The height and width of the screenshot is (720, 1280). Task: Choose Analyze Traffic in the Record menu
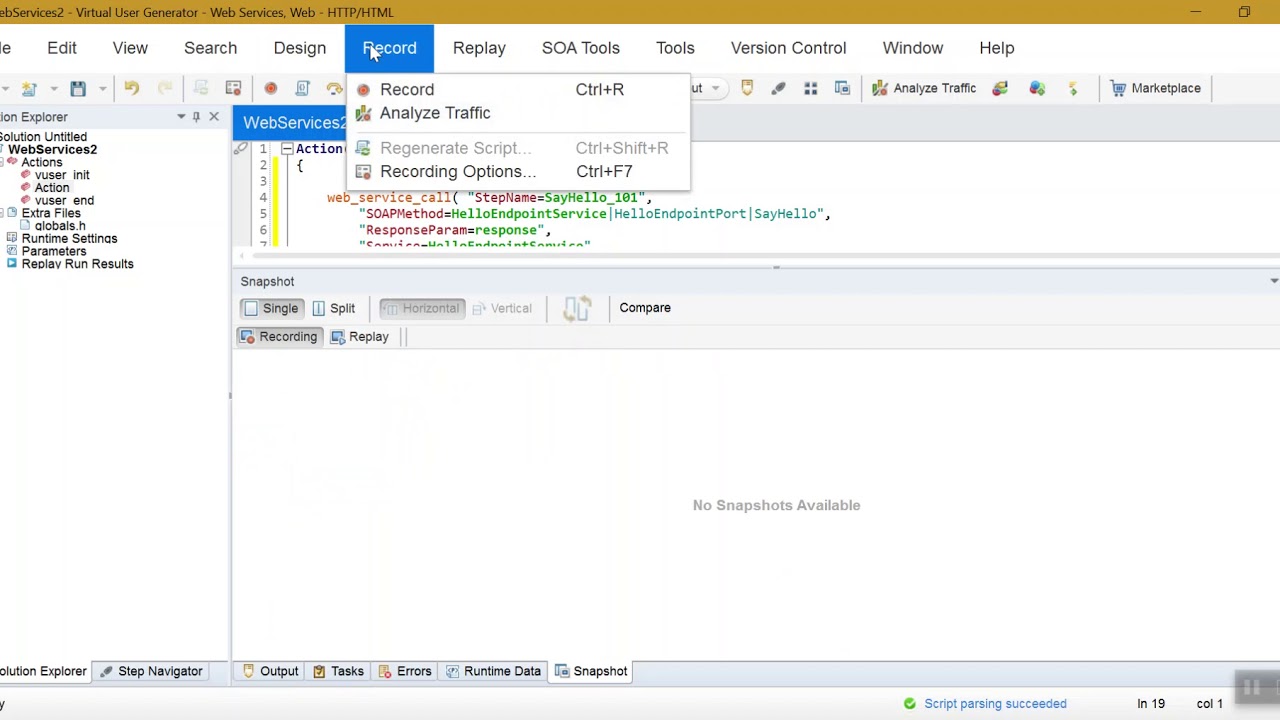coord(435,113)
